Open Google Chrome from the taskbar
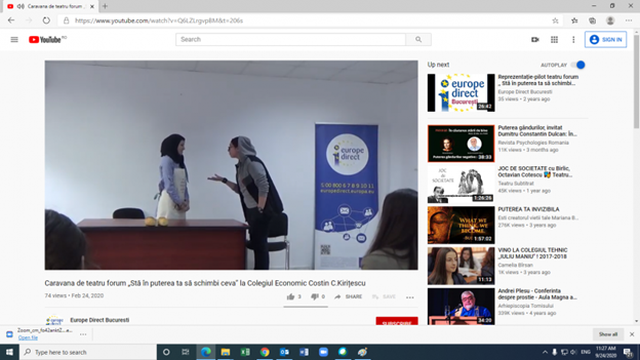Screen dimensions: 640x360 click(x=264, y=352)
